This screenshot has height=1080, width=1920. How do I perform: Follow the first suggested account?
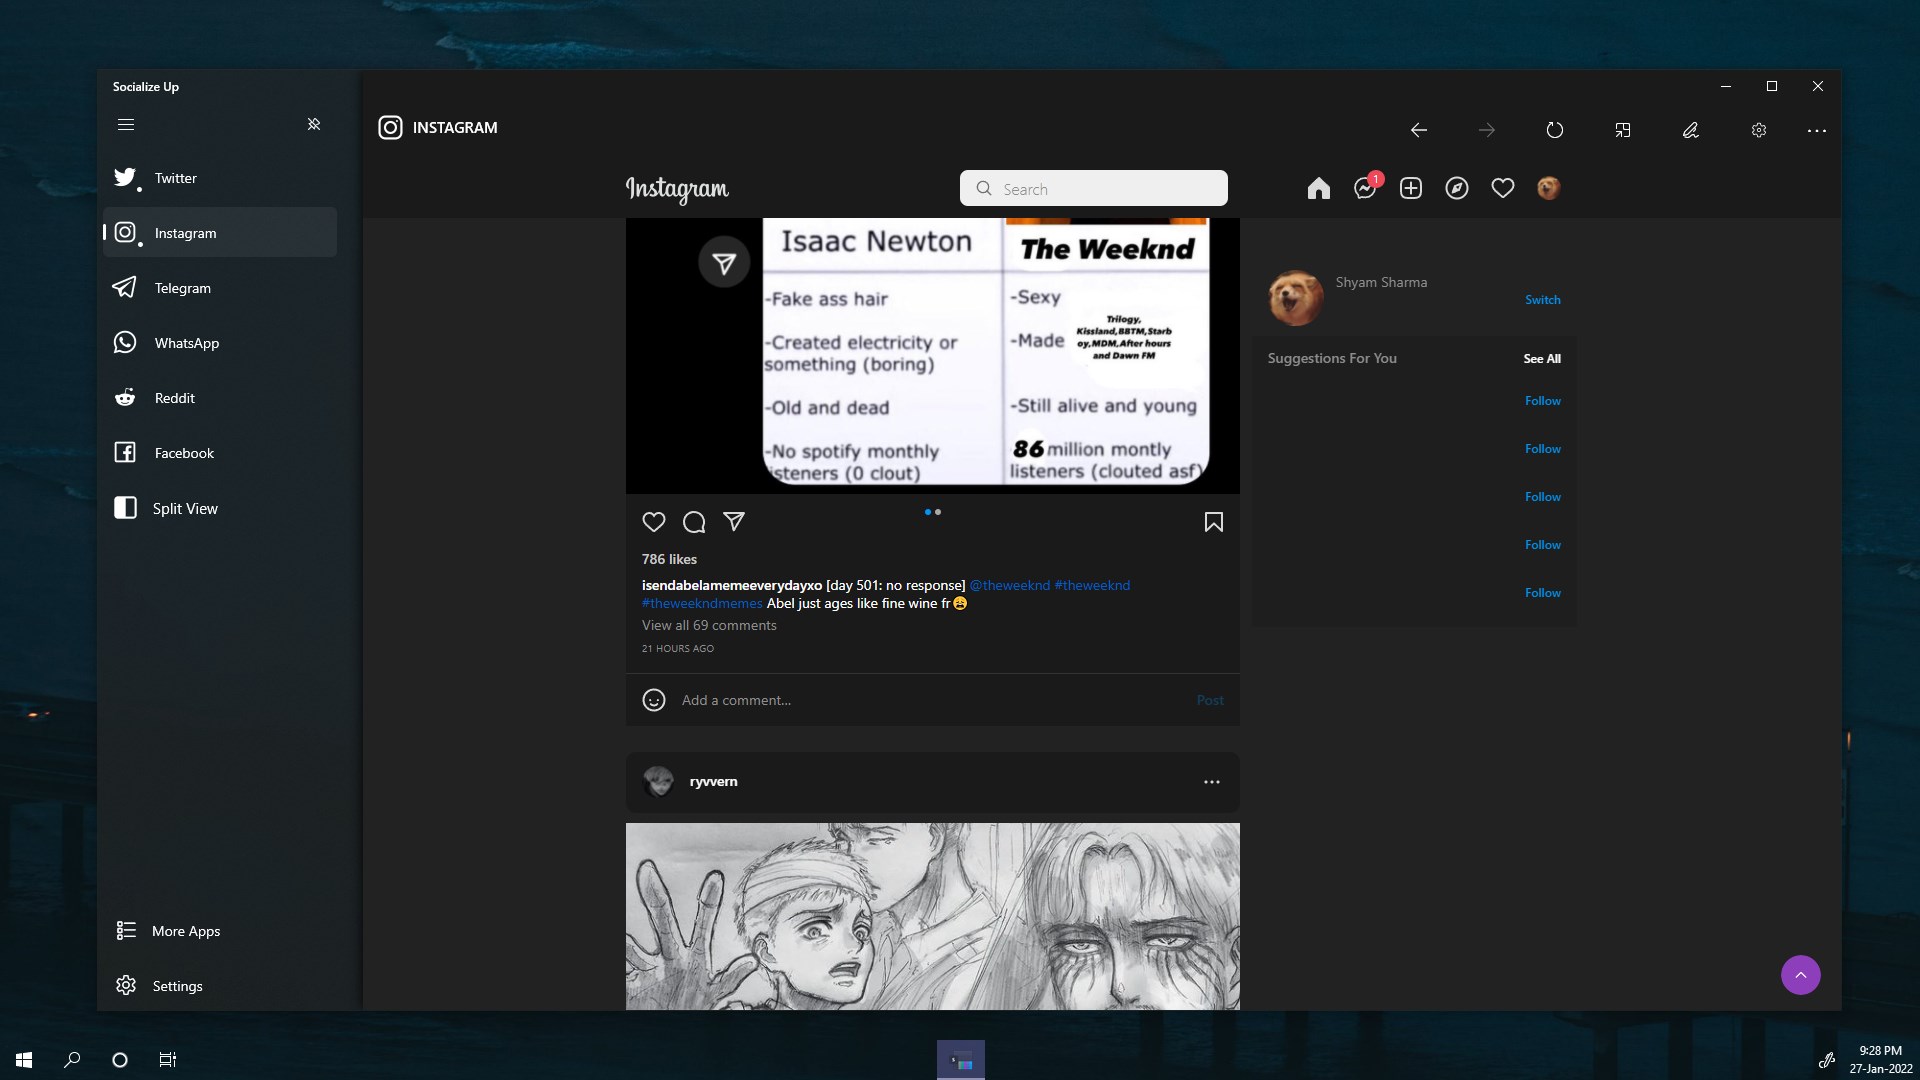(1542, 400)
